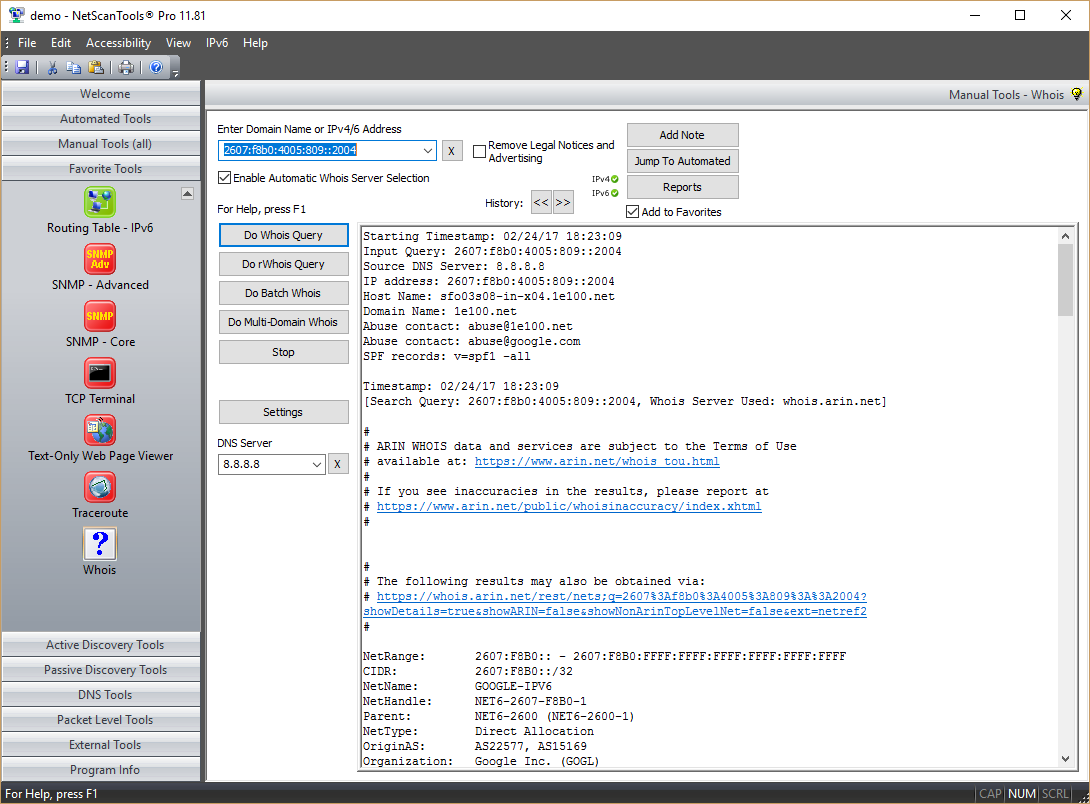
Task: Open the Program Info group
Action: pos(101,770)
